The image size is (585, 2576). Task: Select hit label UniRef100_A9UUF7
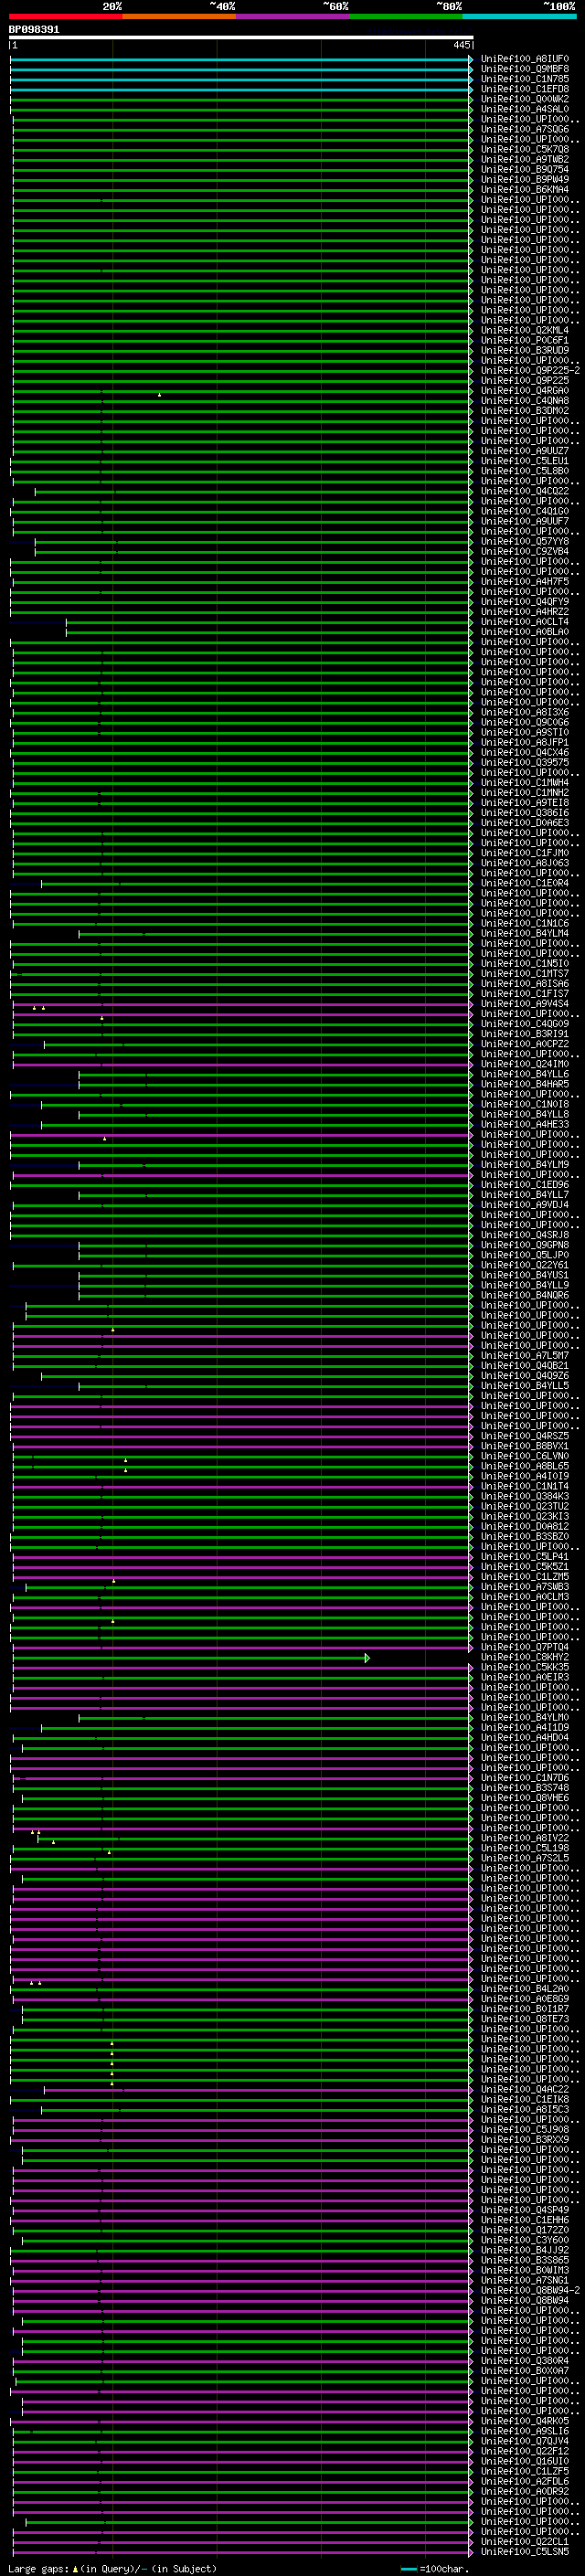click(x=525, y=521)
